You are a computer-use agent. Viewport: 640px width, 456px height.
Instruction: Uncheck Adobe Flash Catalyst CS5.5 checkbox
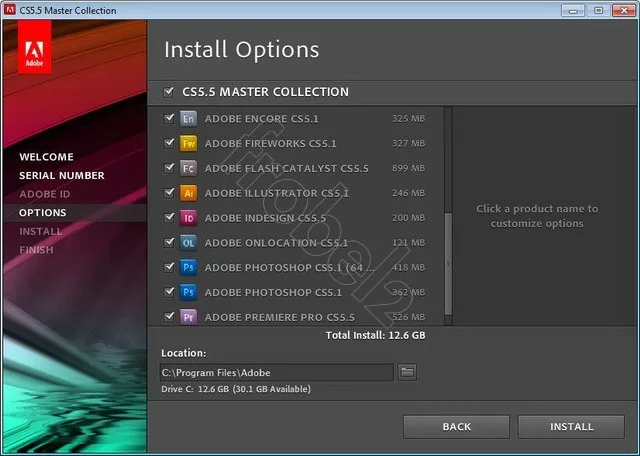169,168
